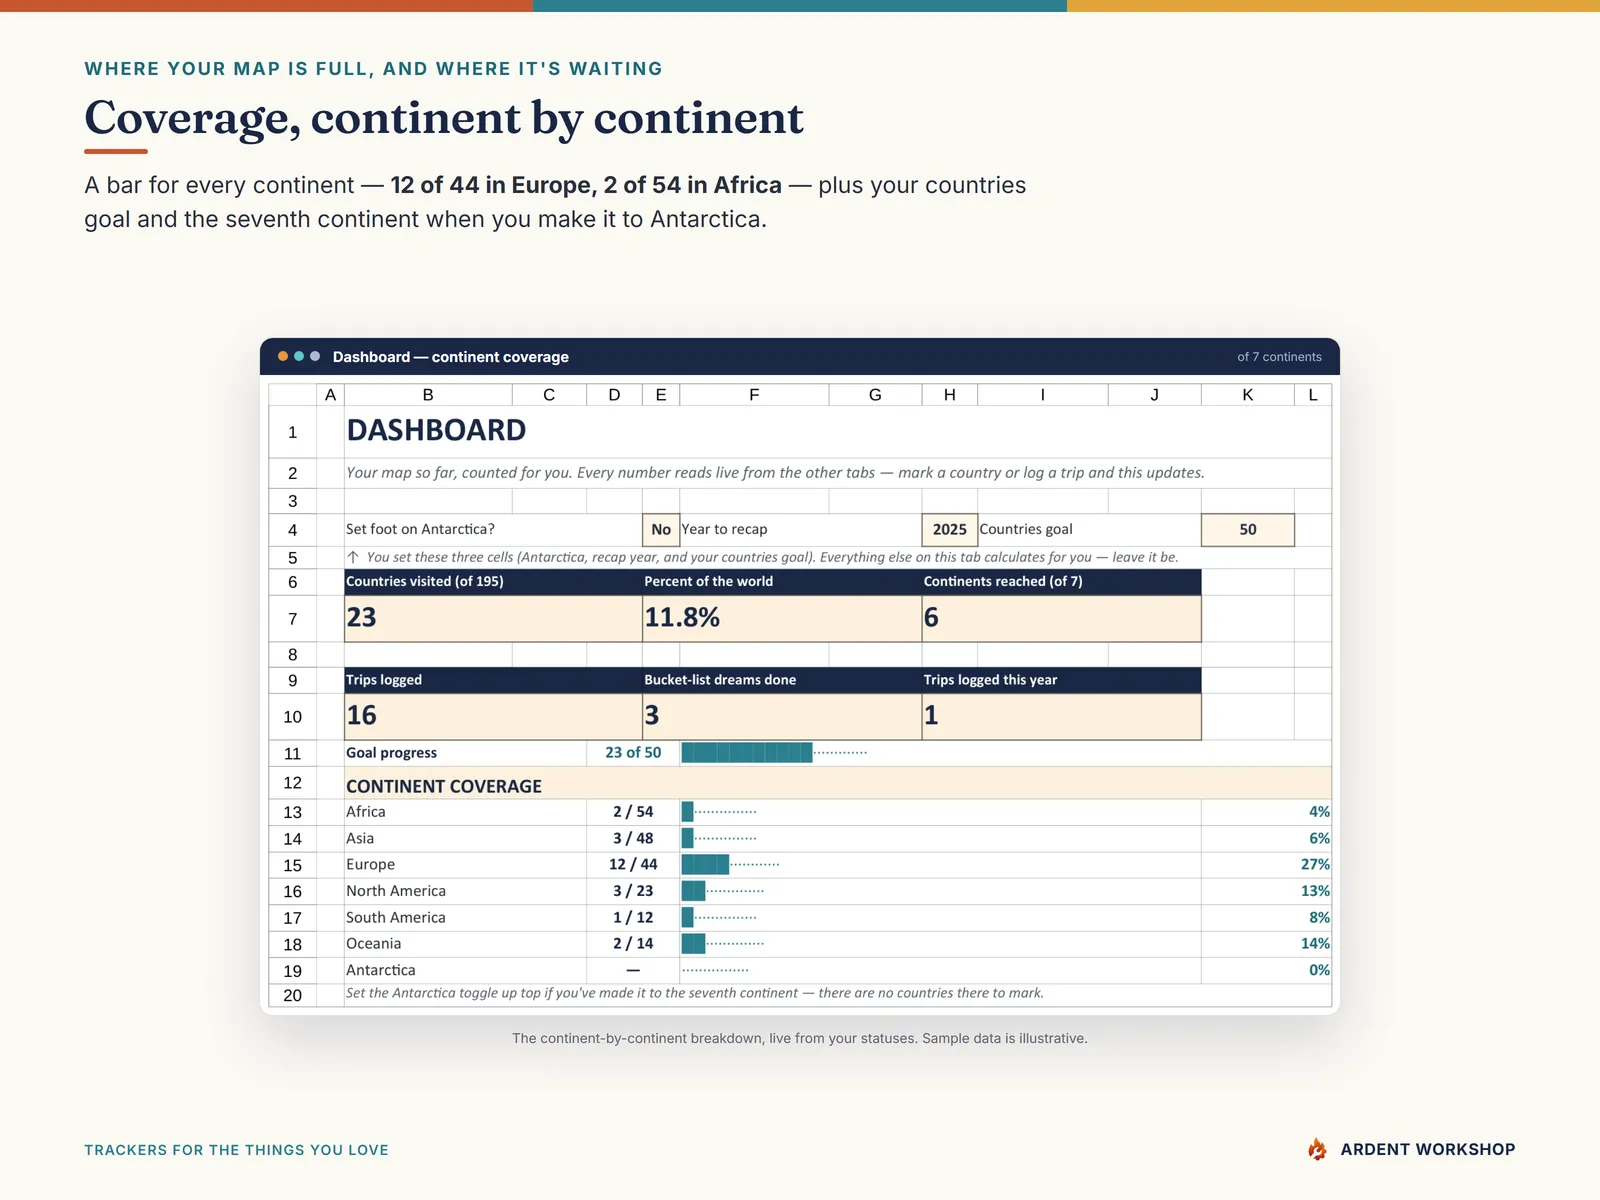This screenshot has width=1600, height=1200.
Task: Click the Goal progress bar
Action: coord(774,753)
